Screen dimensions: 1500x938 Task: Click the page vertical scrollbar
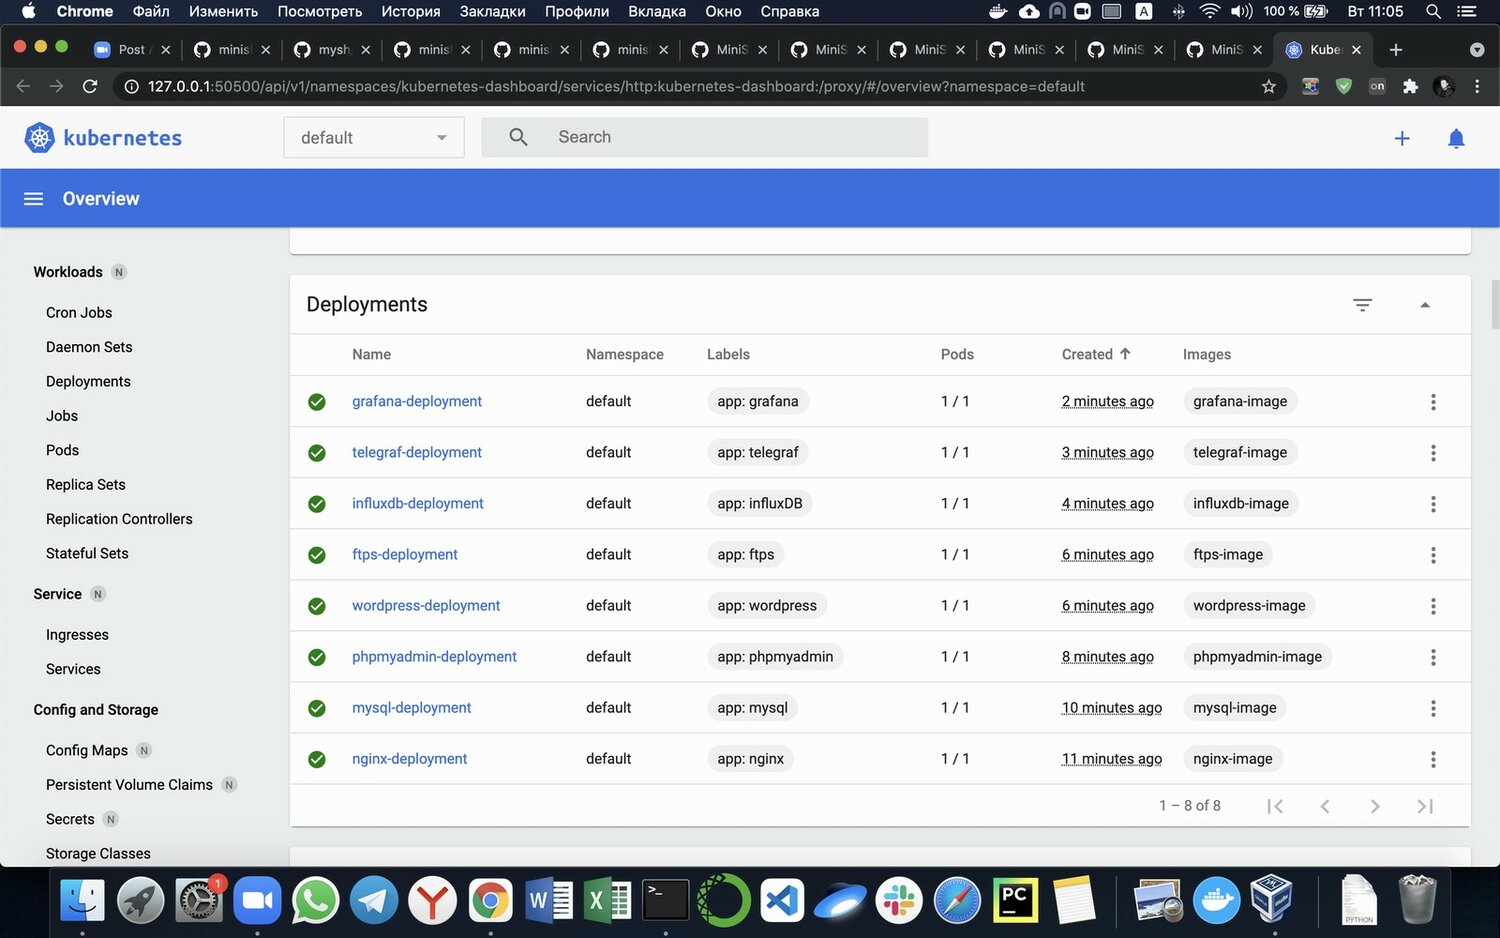coord(1494,304)
